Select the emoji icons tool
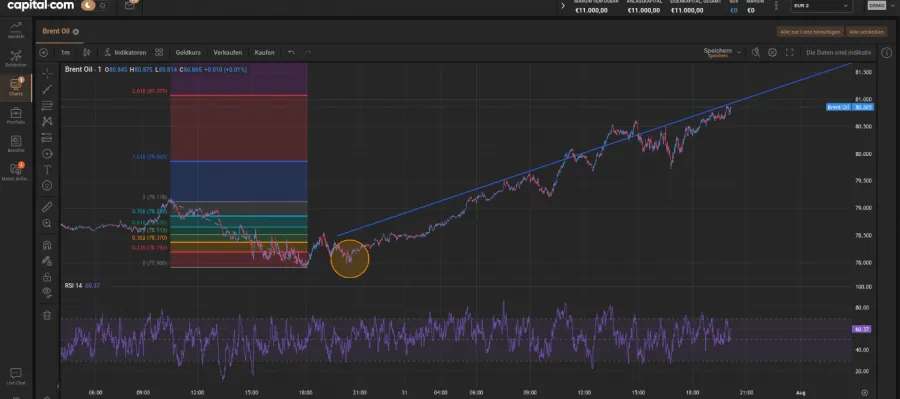Viewport: 900px width, 399px height. coord(47,185)
